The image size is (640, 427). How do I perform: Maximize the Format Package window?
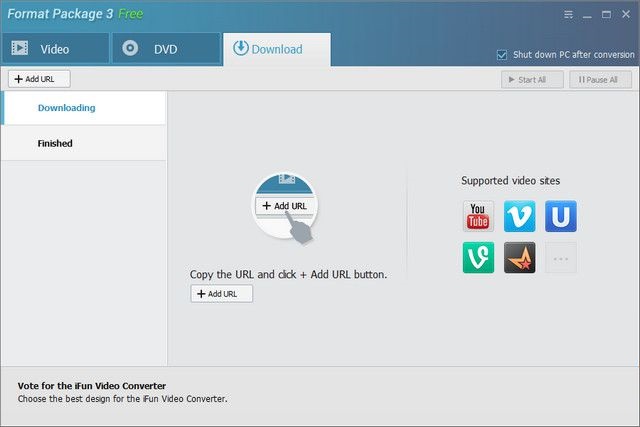[607, 15]
